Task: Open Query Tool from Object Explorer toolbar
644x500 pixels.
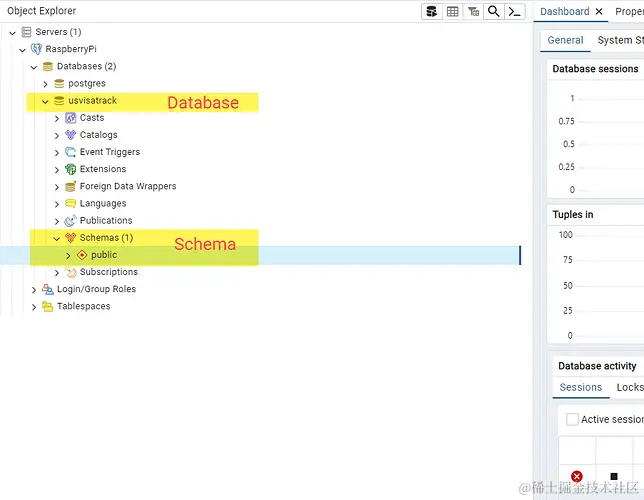Action: (x=431, y=12)
